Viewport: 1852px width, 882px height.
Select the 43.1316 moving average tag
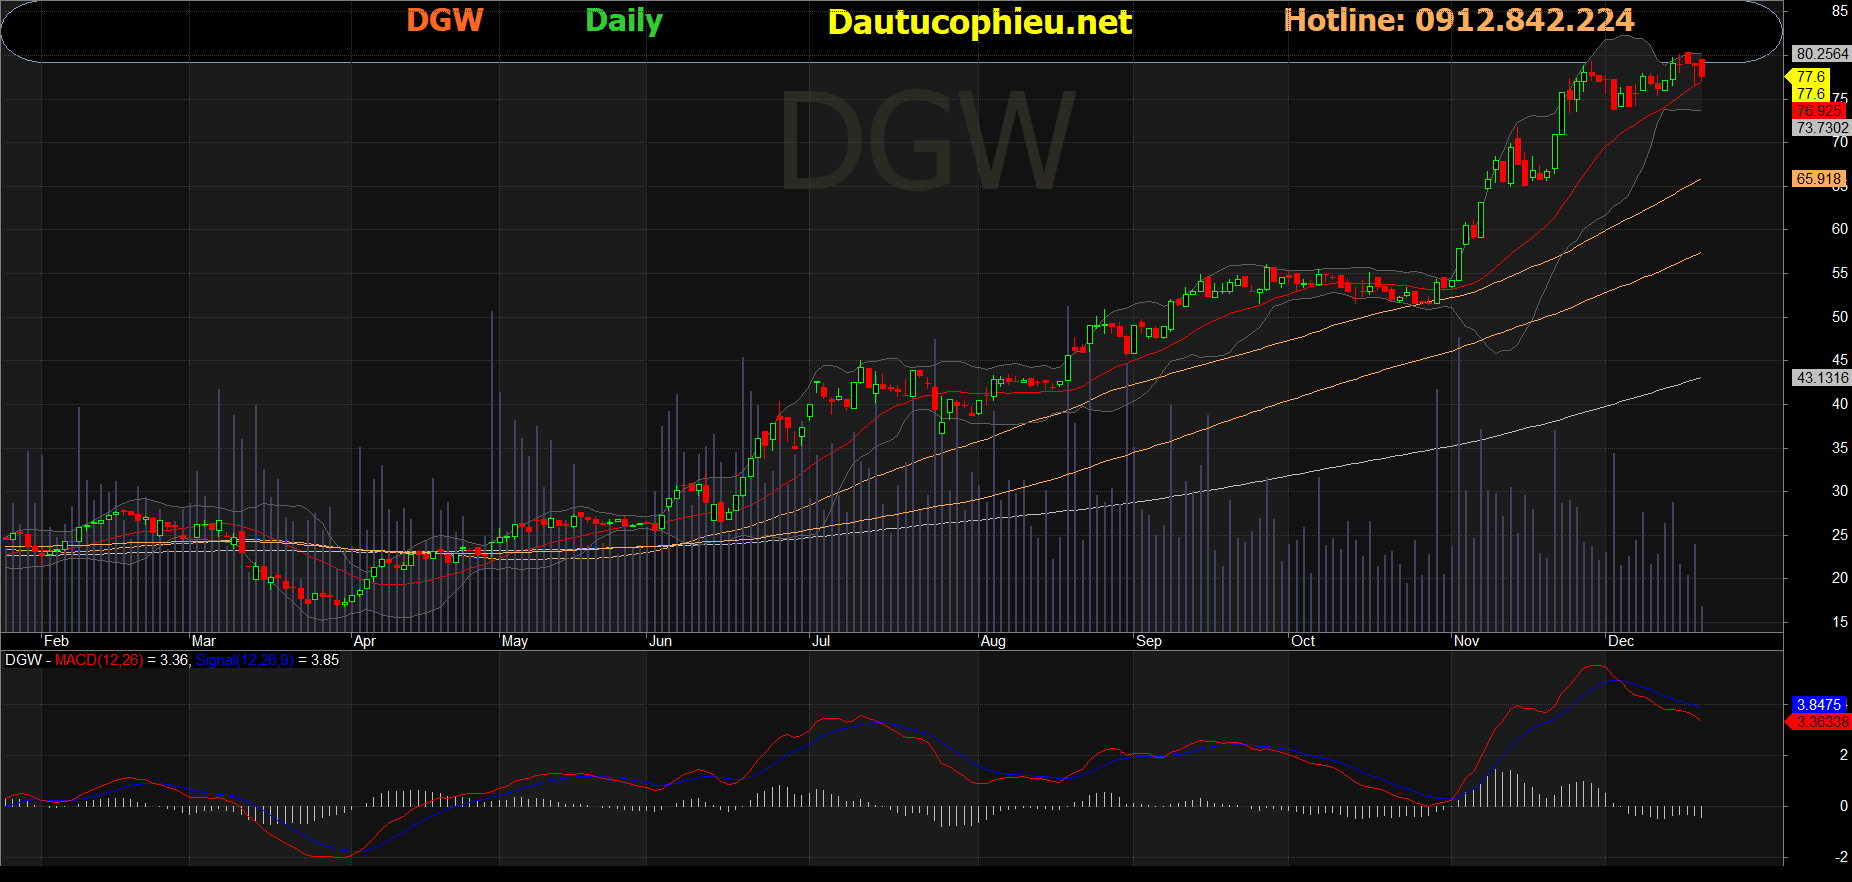tap(1822, 378)
